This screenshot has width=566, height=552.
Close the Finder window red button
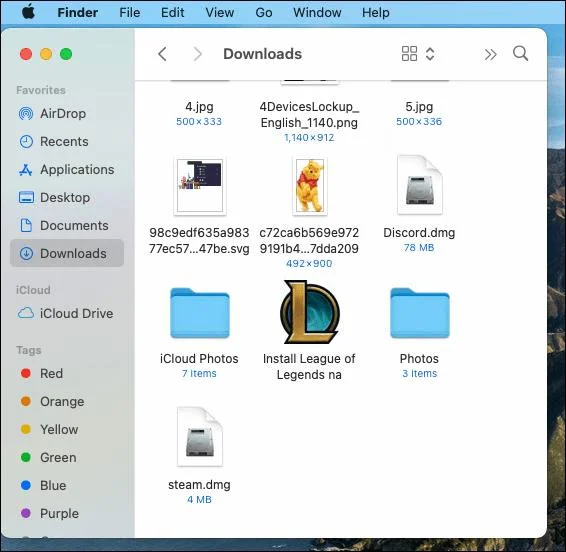coord(26,54)
